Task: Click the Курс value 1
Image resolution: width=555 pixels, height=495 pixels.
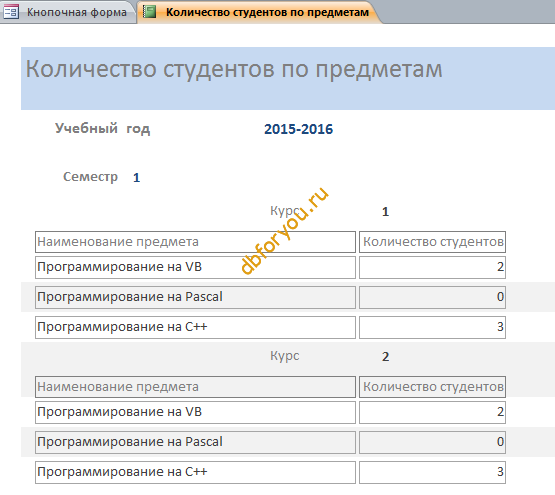Action: pyautogui.click(x=385, y=212)
